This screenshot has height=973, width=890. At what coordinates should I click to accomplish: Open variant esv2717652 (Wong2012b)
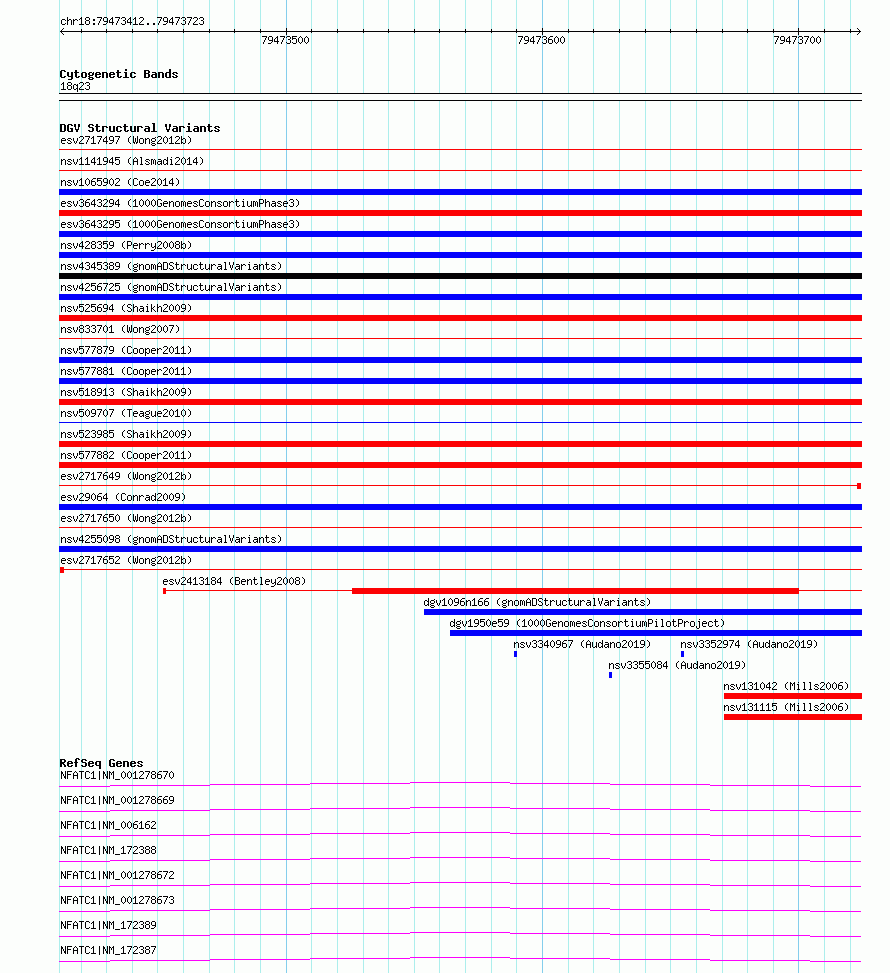coord(126,560)
